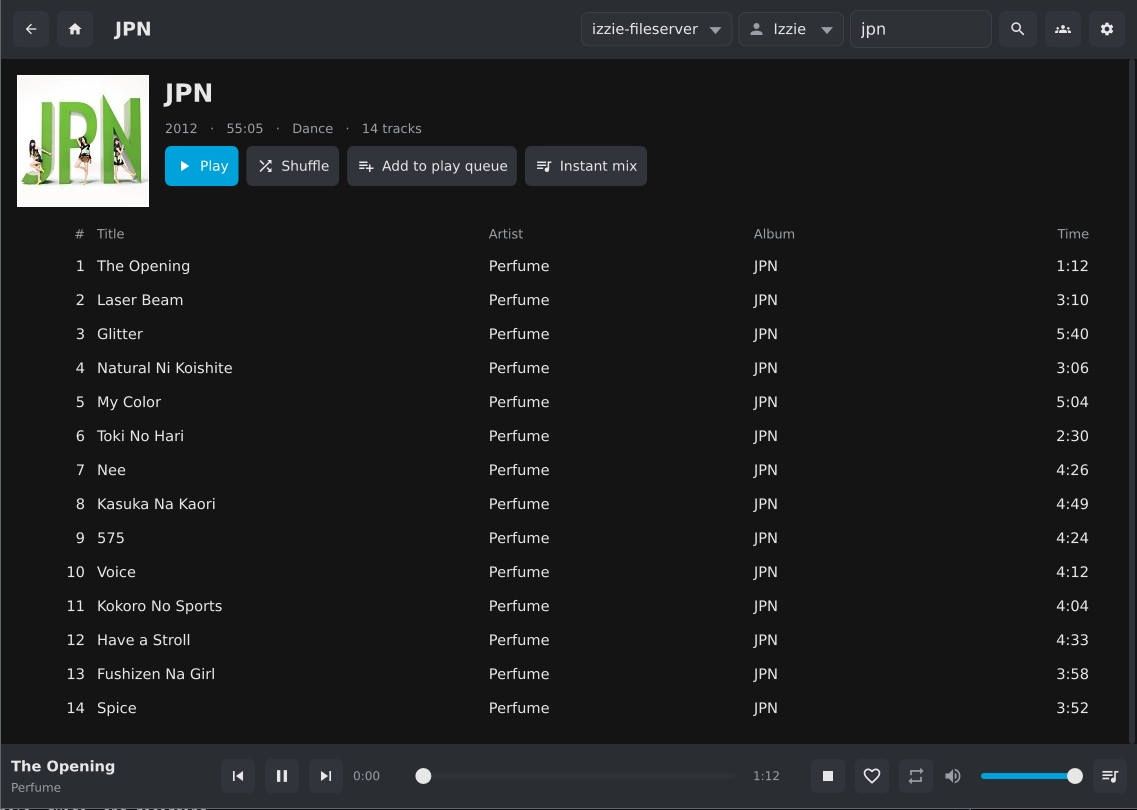
Task: Click Perfume artist in Laser Beam row
Action: click(518, 300)
